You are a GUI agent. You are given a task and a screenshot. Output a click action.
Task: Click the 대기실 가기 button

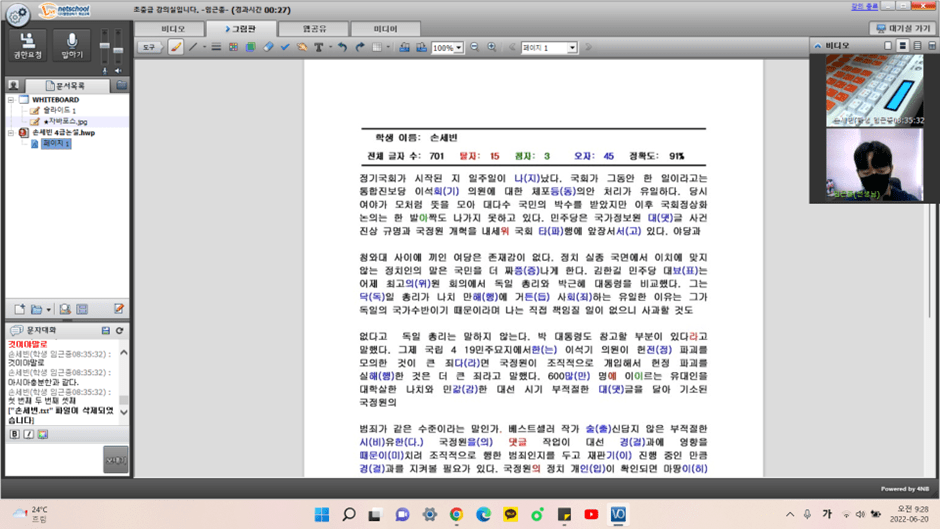[x=902, y=29]
